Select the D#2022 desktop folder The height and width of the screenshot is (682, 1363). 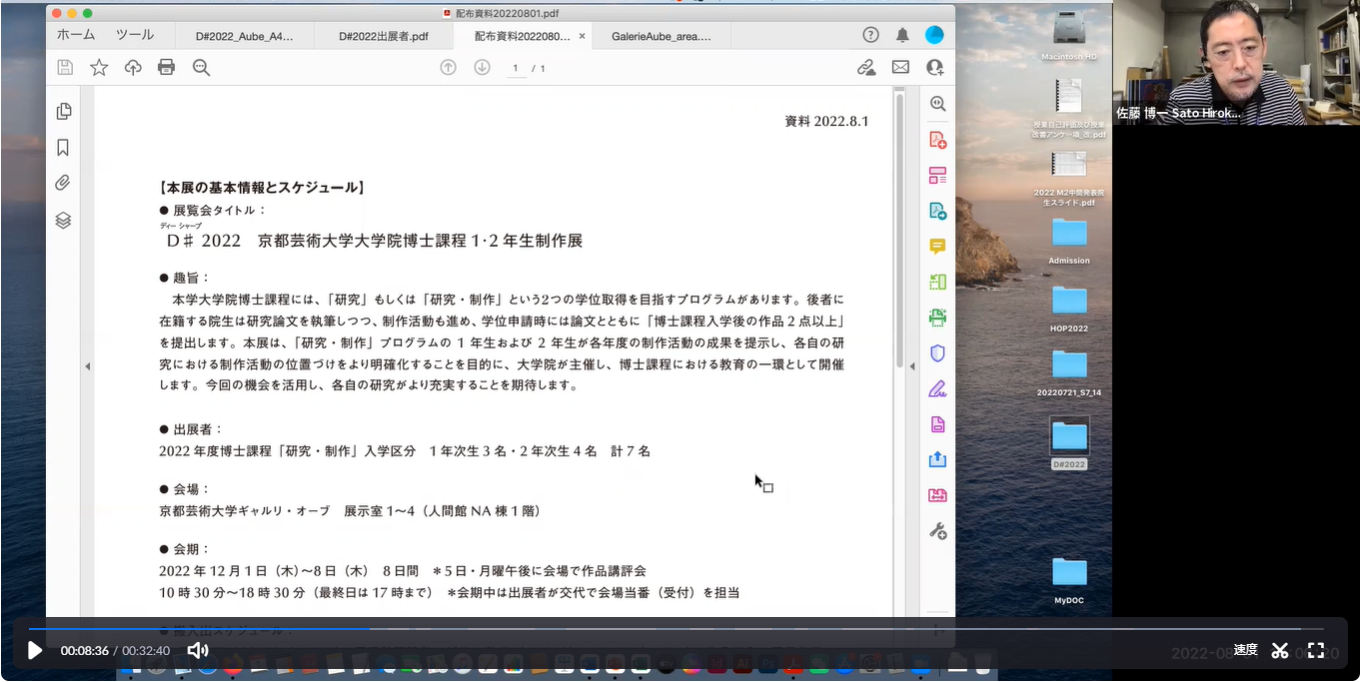(x=1069, y=443)
